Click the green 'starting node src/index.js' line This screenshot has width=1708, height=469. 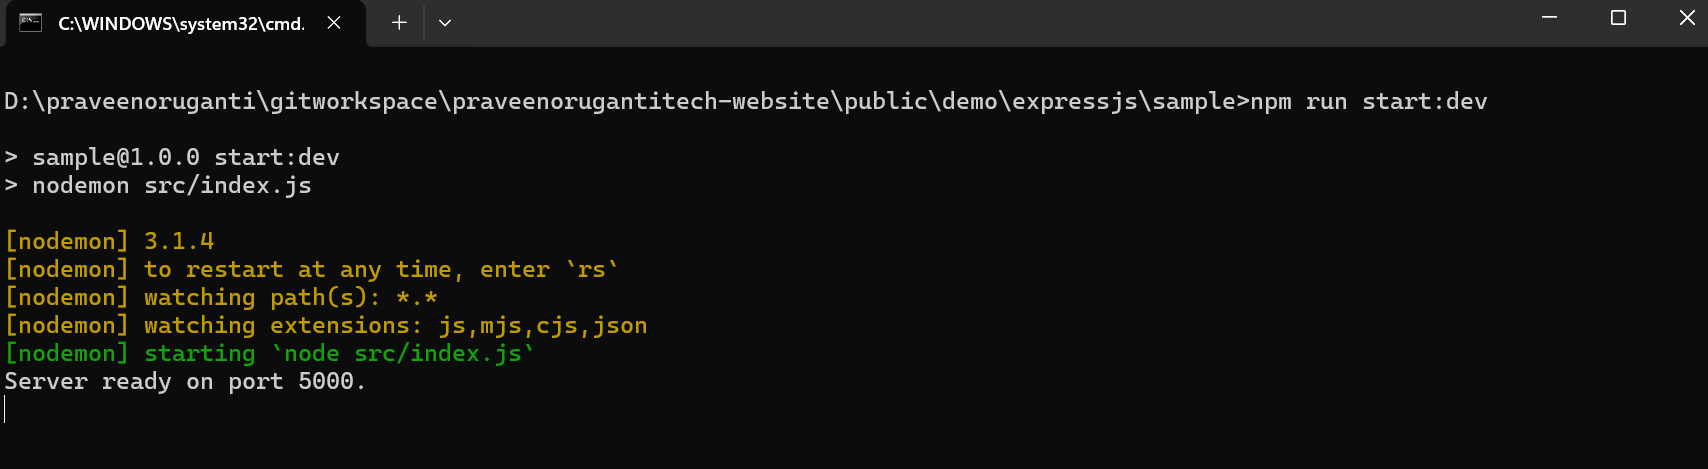270,354
